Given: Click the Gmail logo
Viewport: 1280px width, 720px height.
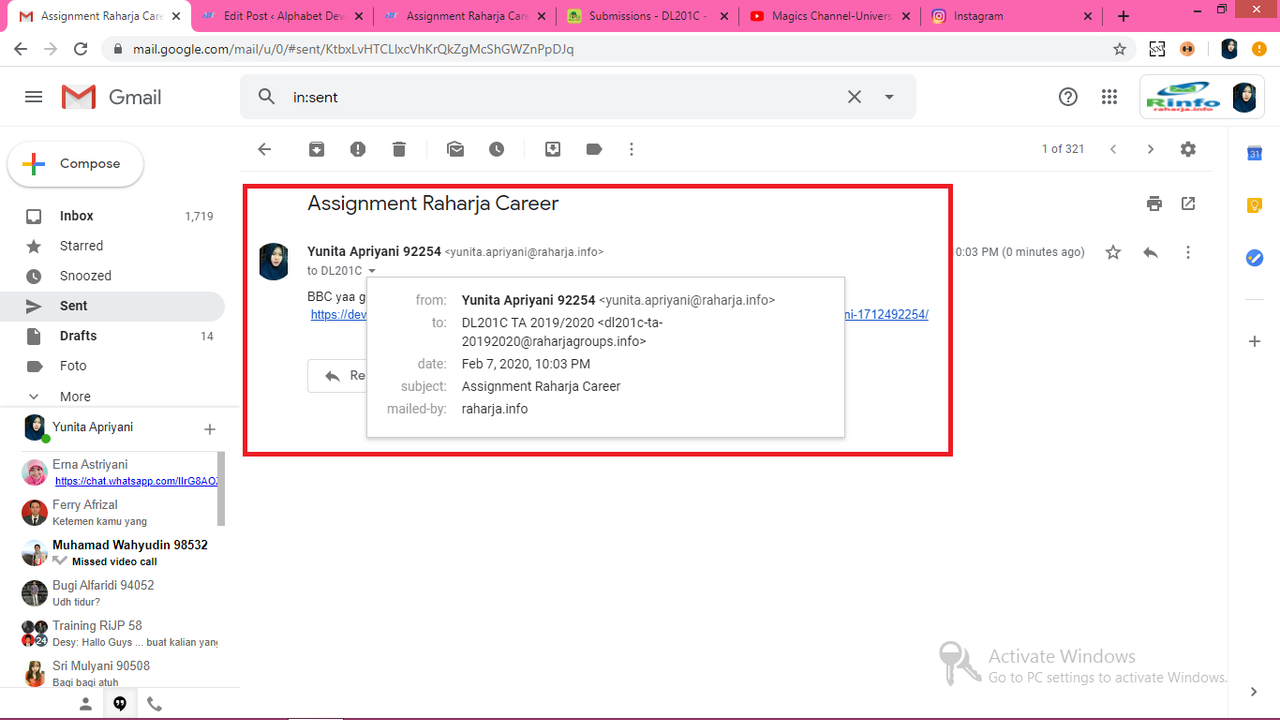Looking at the screenshot, I should (x=111, y=97).
